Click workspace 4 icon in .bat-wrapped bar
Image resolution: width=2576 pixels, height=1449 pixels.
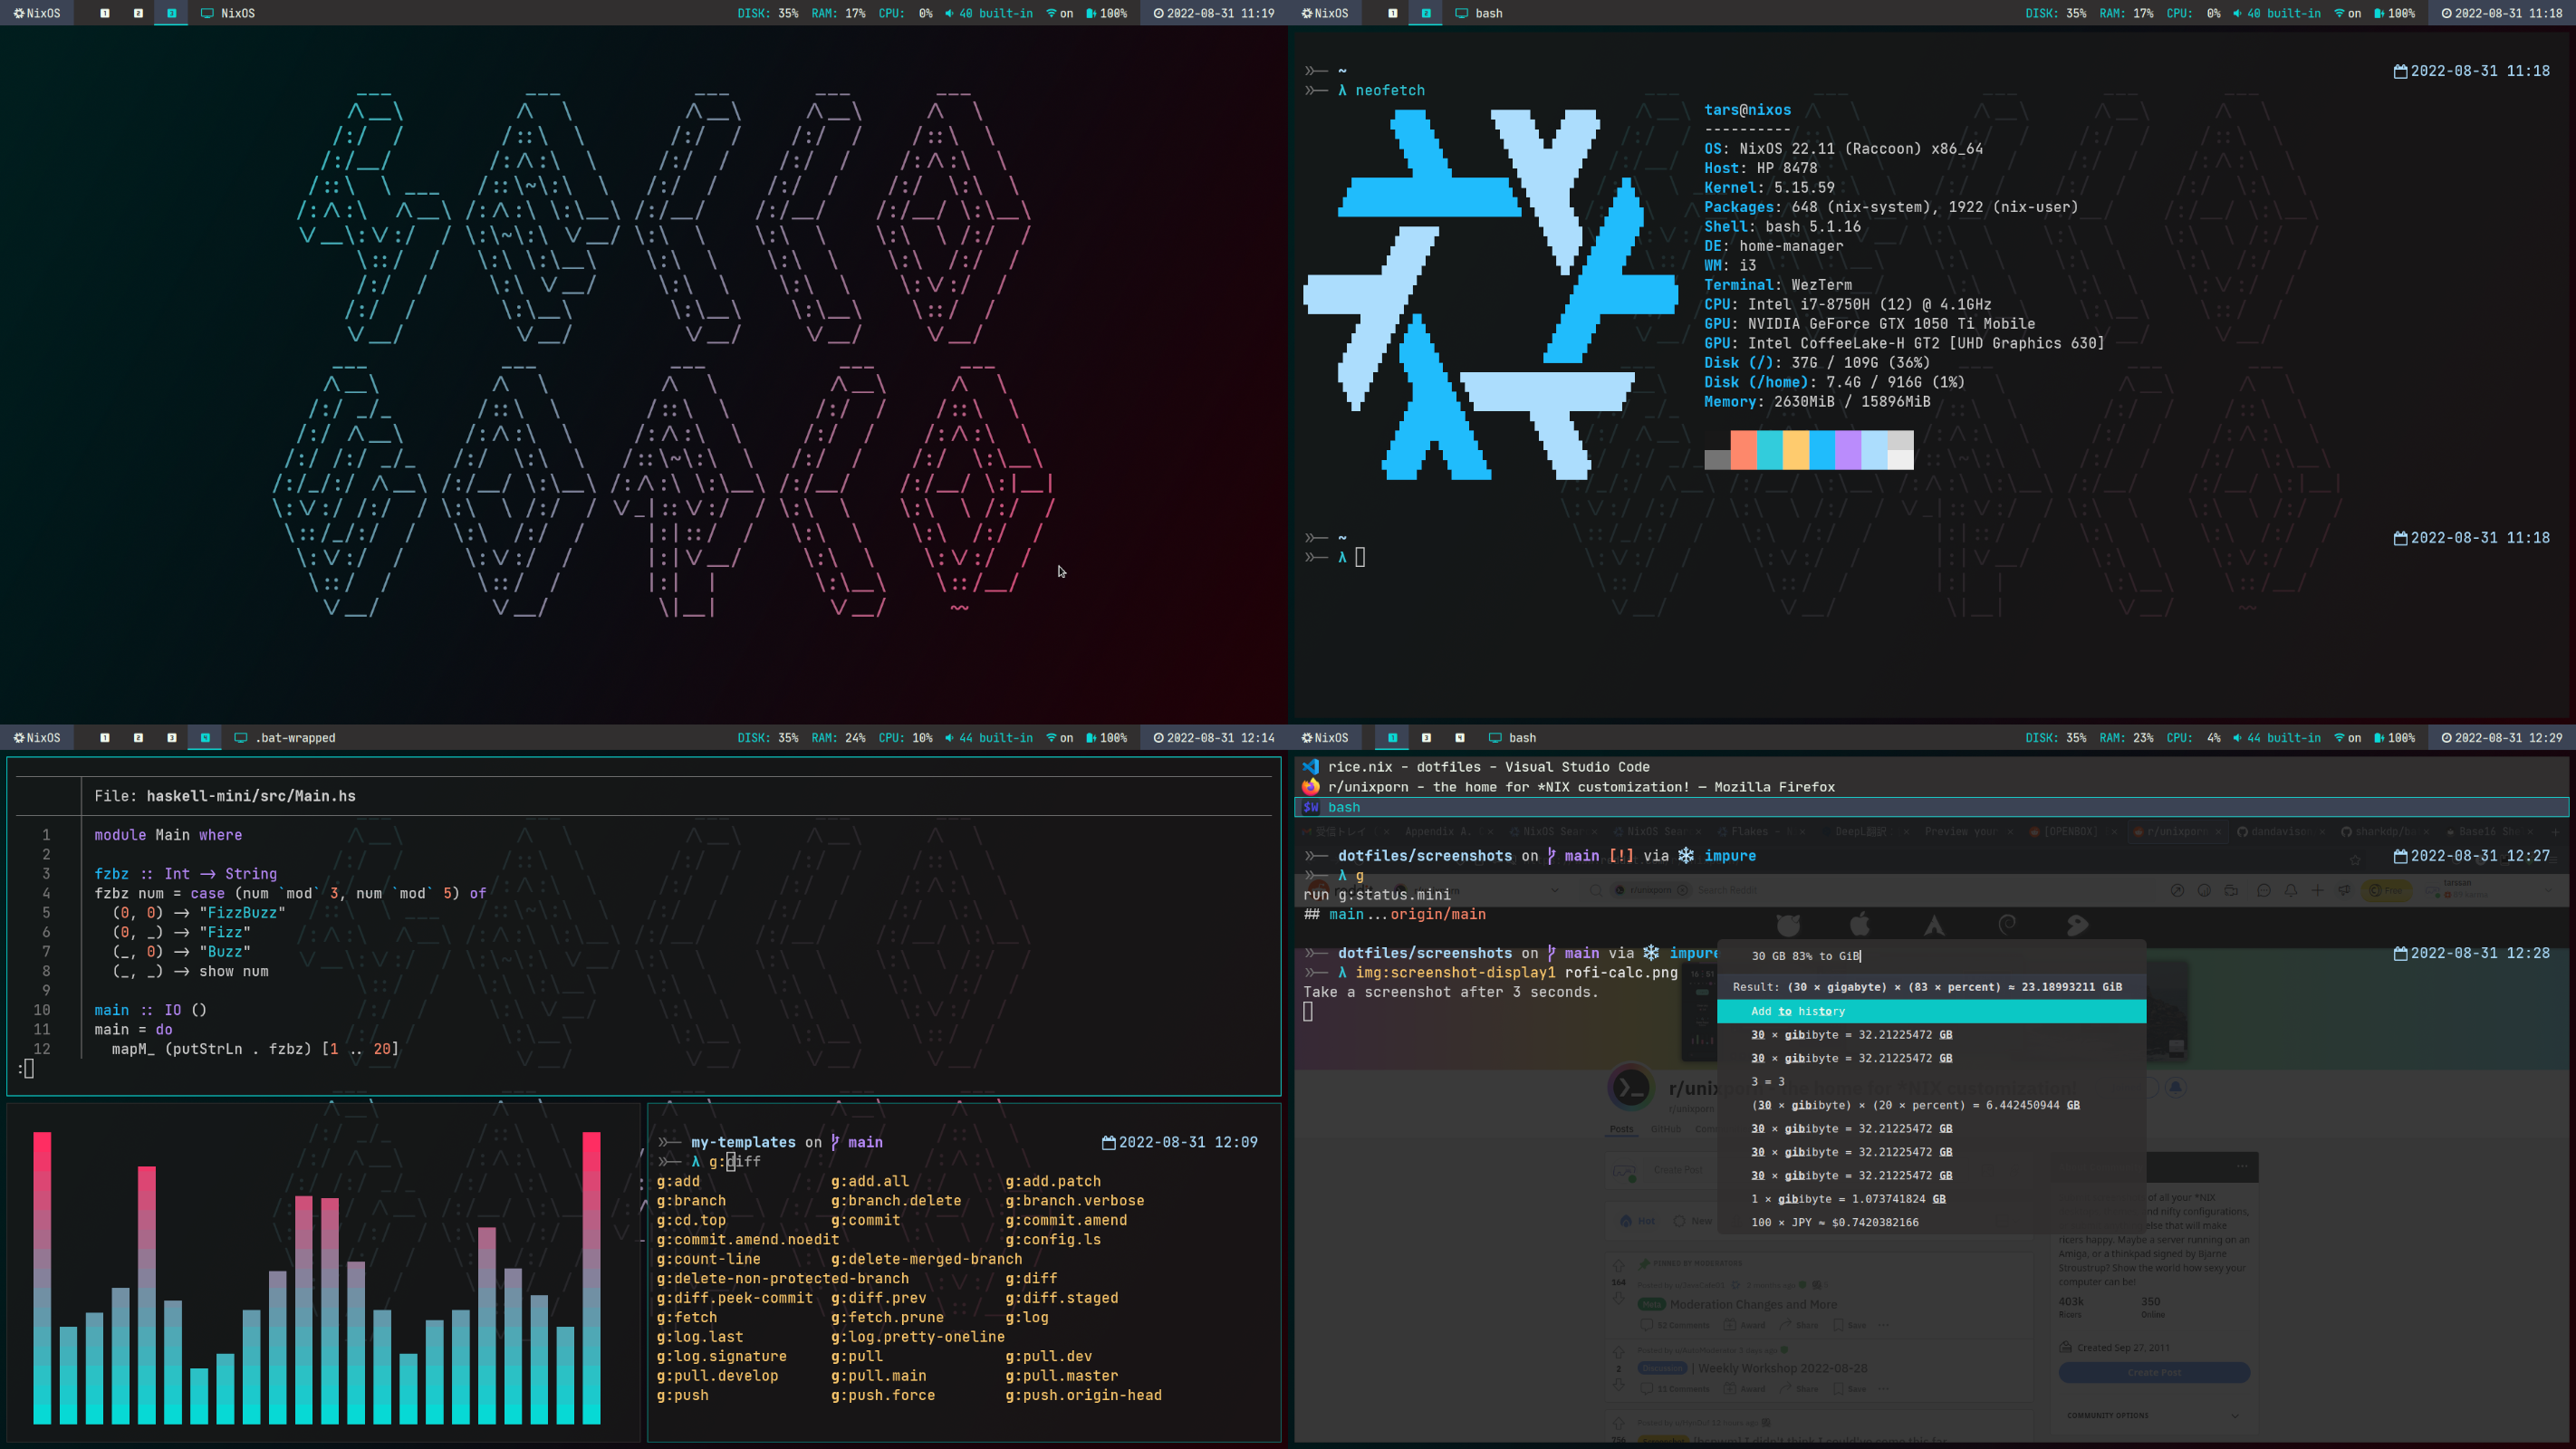[x=205, y=738]
